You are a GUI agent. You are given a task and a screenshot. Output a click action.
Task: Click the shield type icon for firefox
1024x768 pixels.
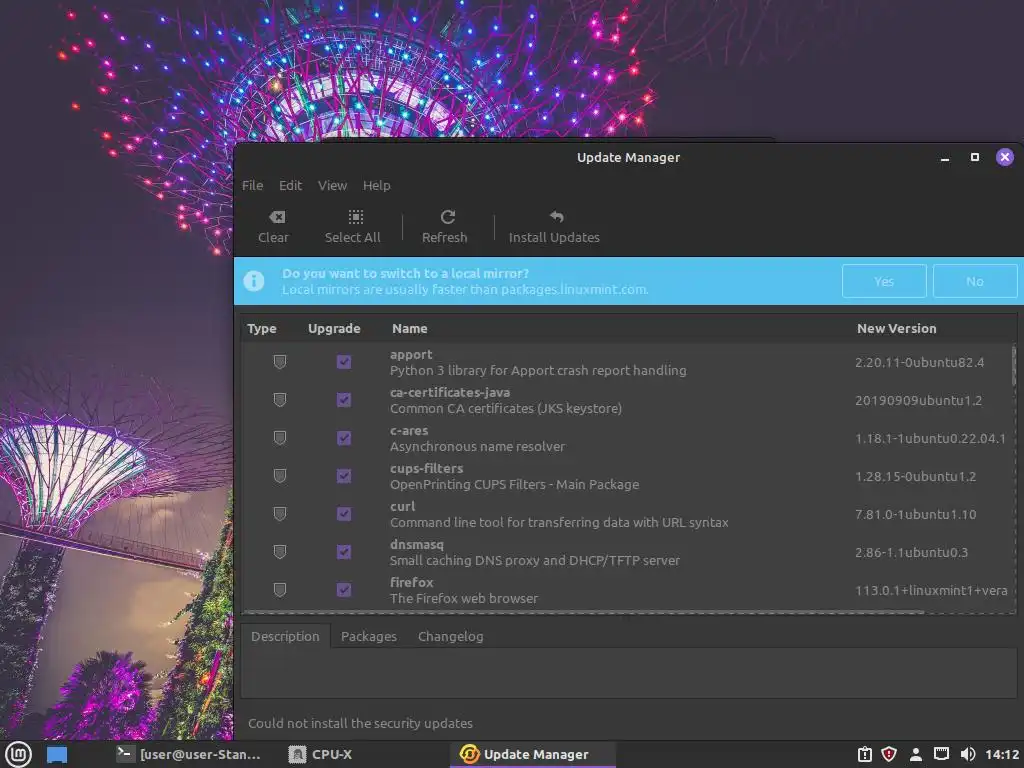[280, 590]
